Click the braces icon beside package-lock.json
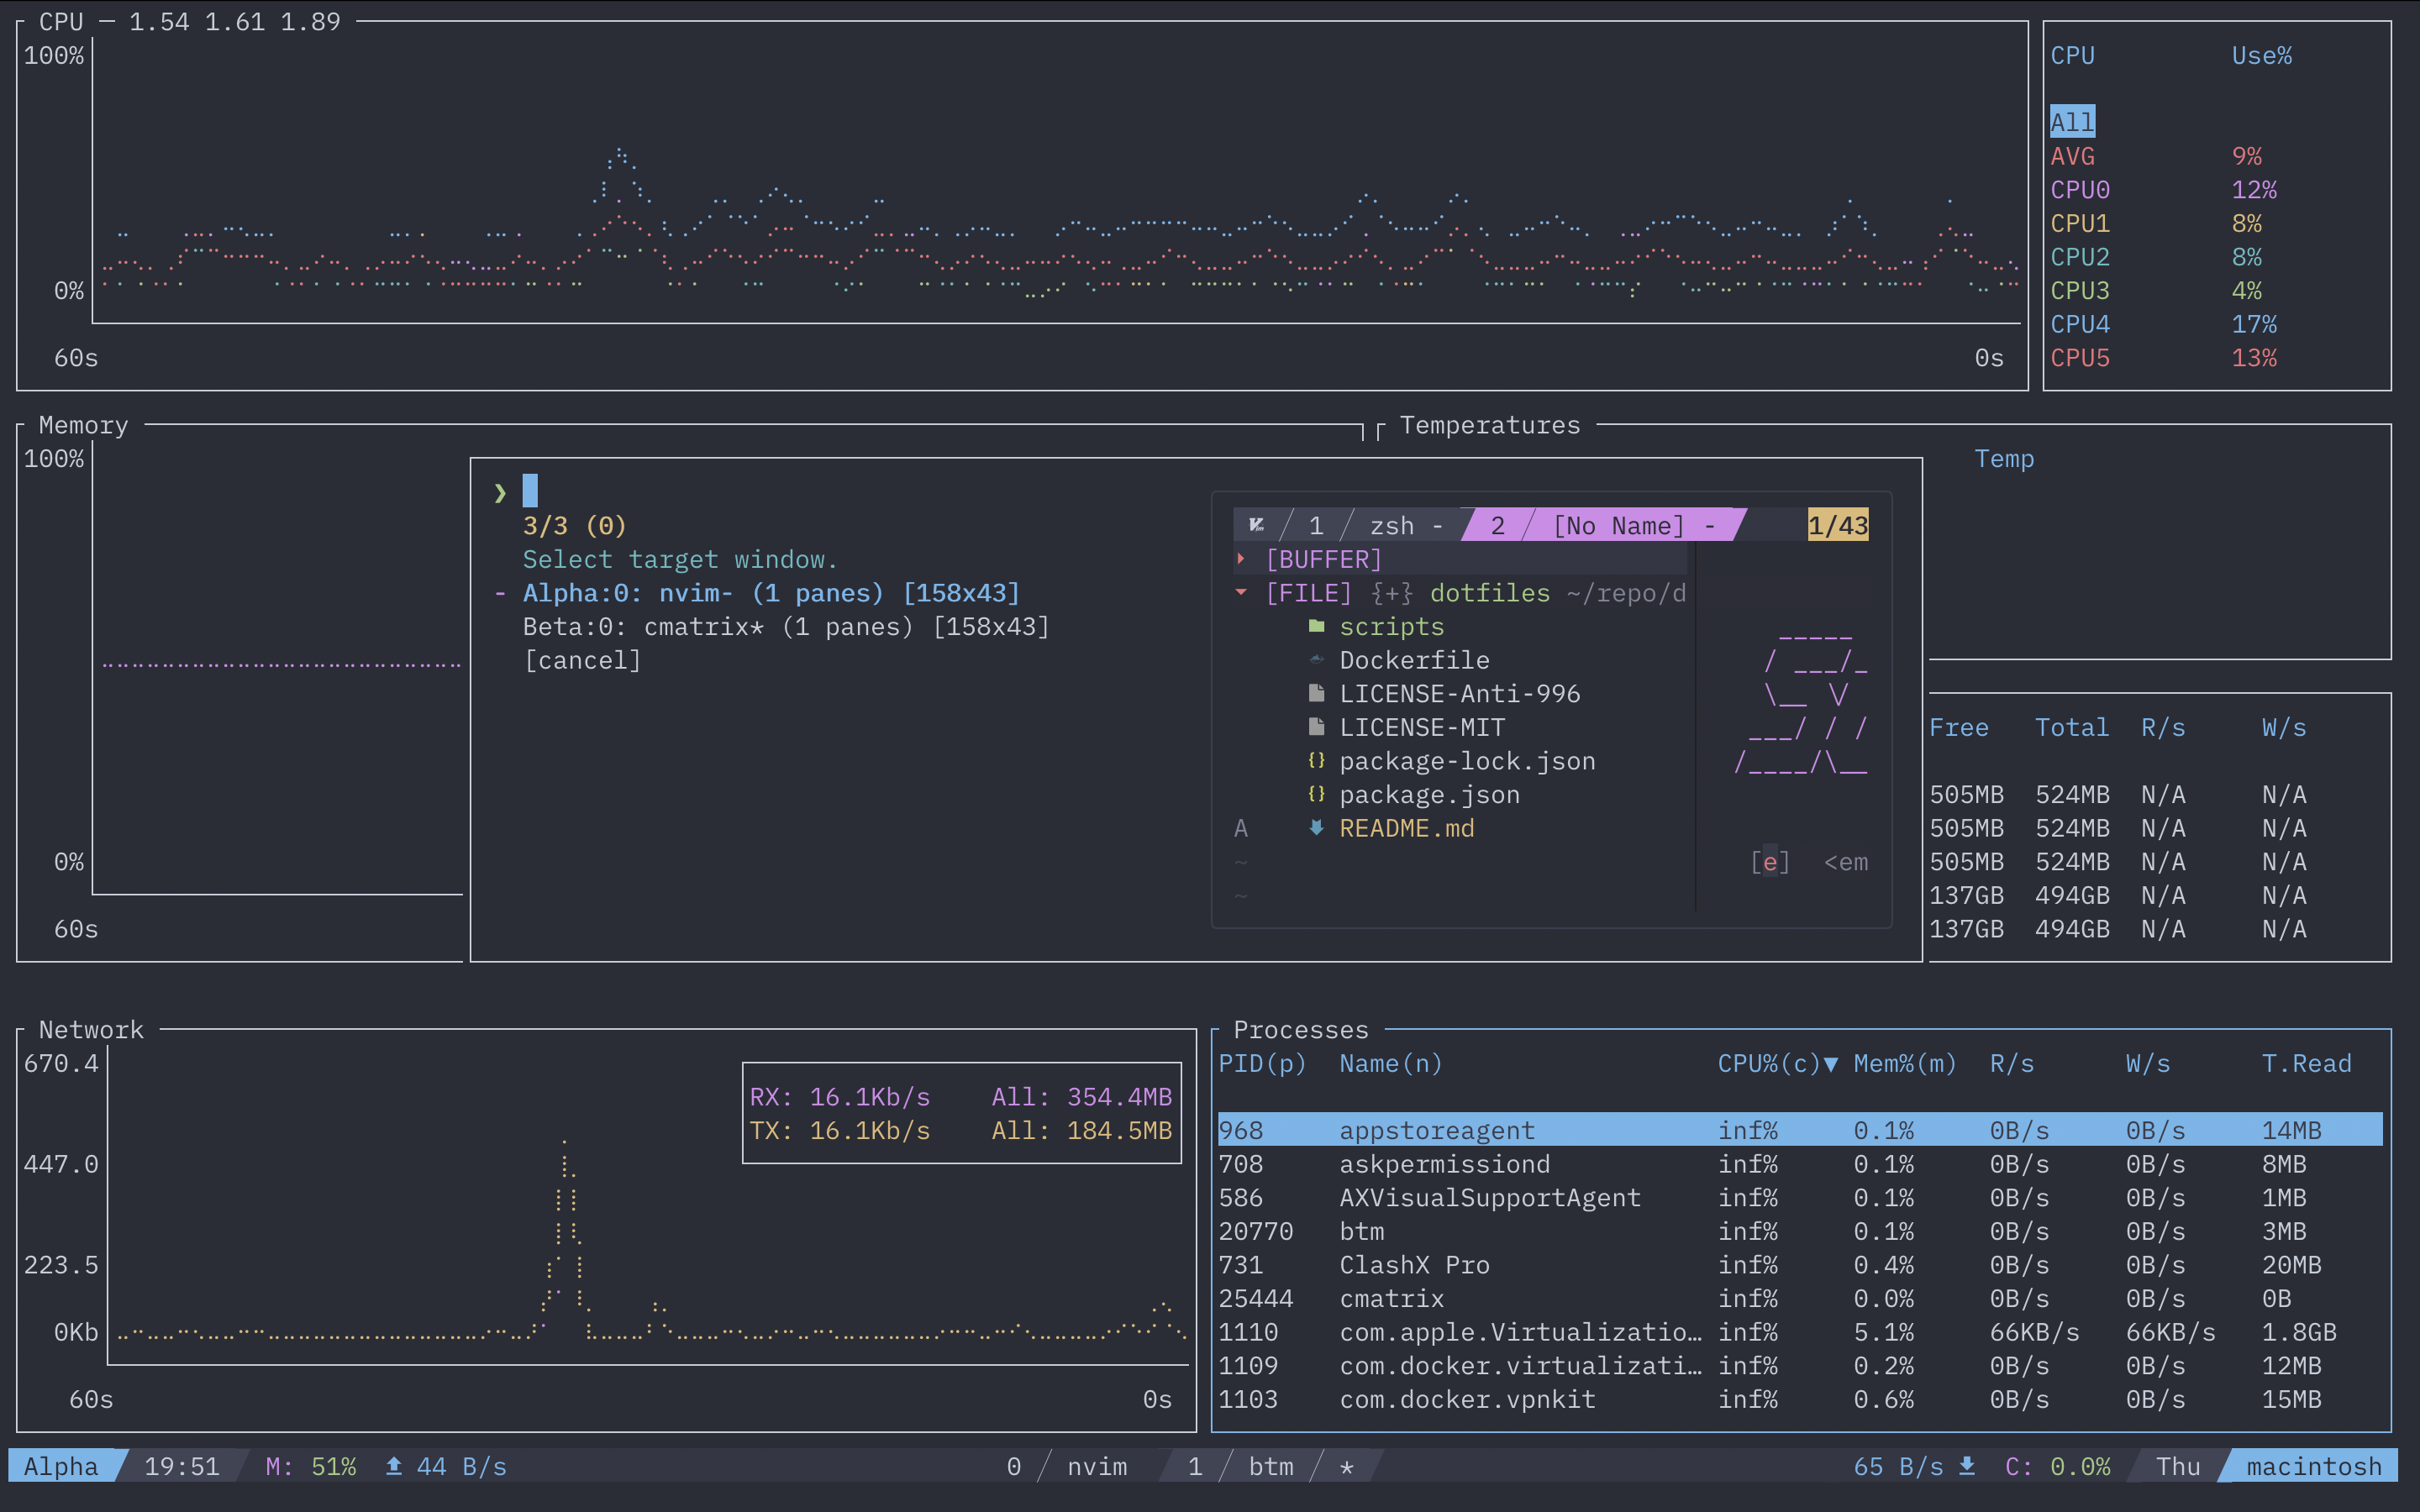Screen dimensions: 2420x1512 tap(1316, 761)
